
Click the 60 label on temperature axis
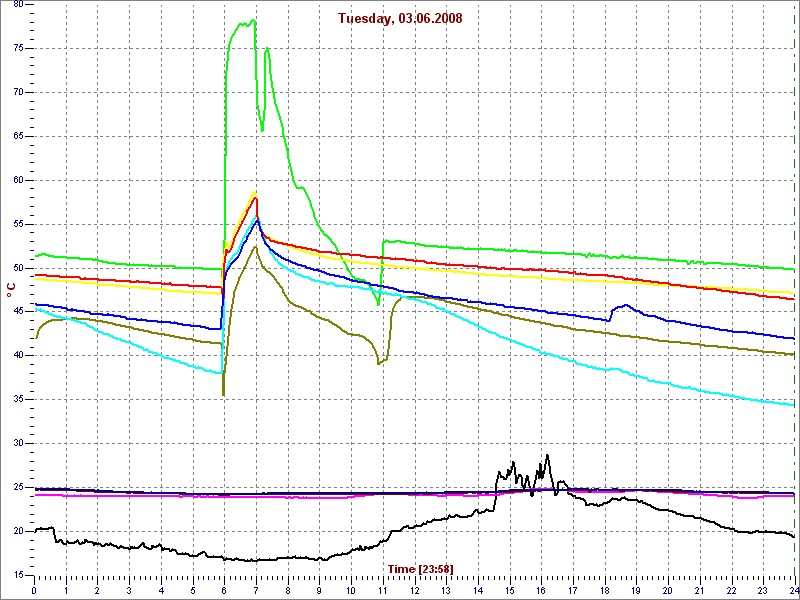coord(18,180)
